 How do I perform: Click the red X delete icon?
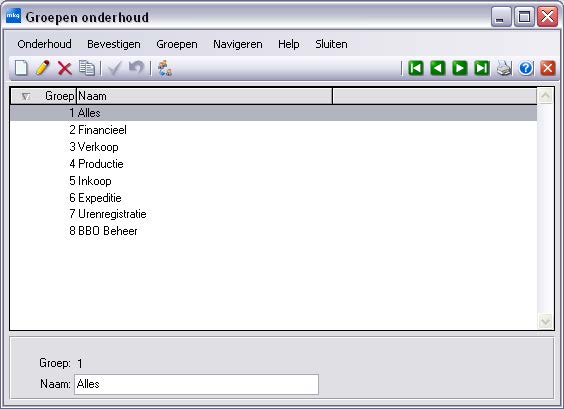tap(65, 68)
